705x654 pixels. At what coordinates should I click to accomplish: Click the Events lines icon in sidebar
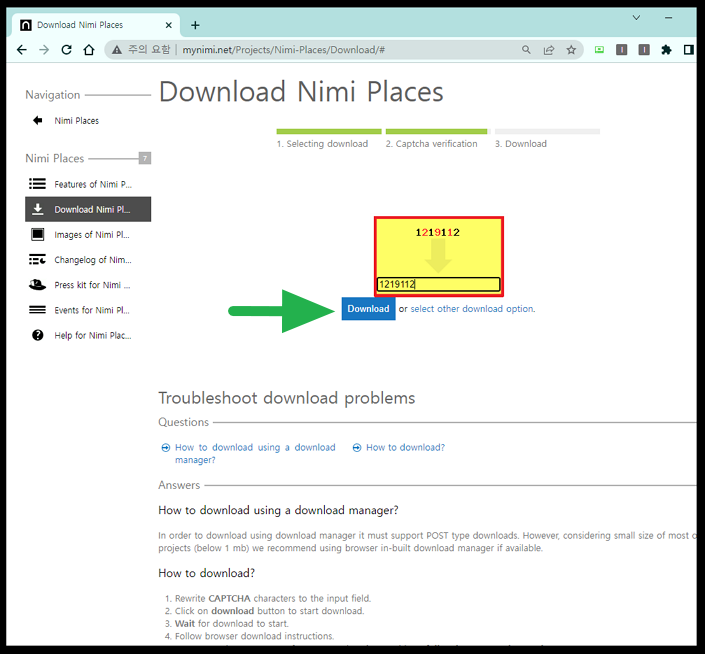click(x=37, y=310)
